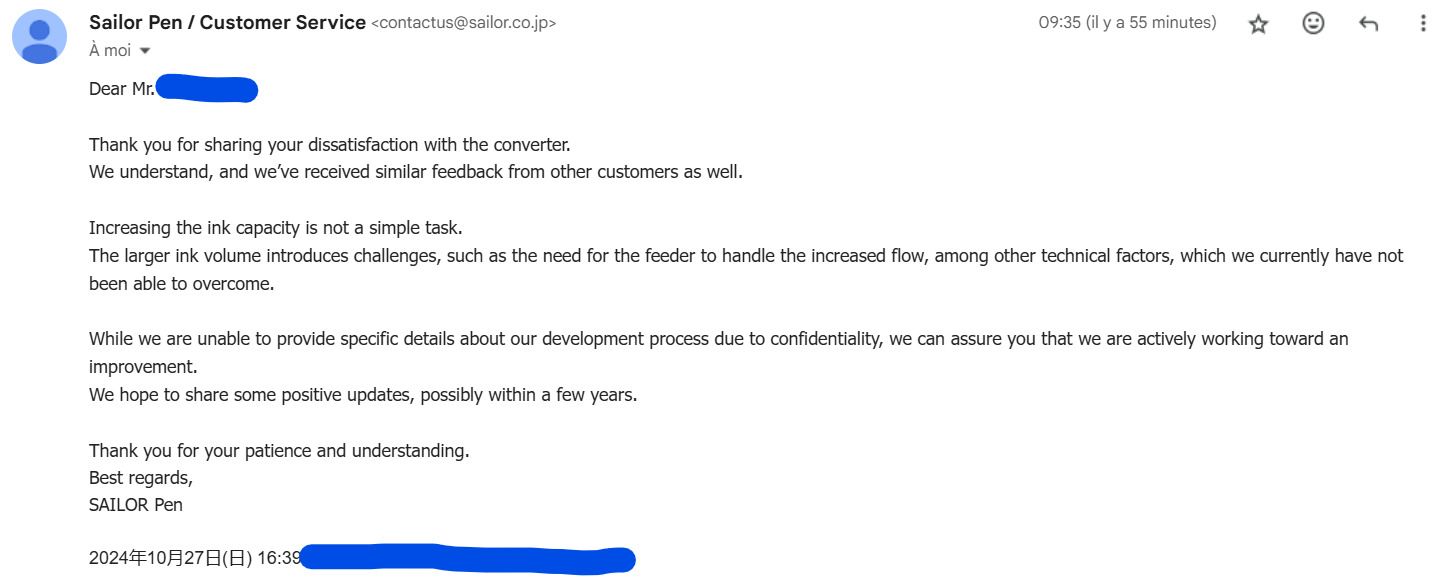
Task: Click the sentence about larger ink volume challenges
Action: [746, 270]
